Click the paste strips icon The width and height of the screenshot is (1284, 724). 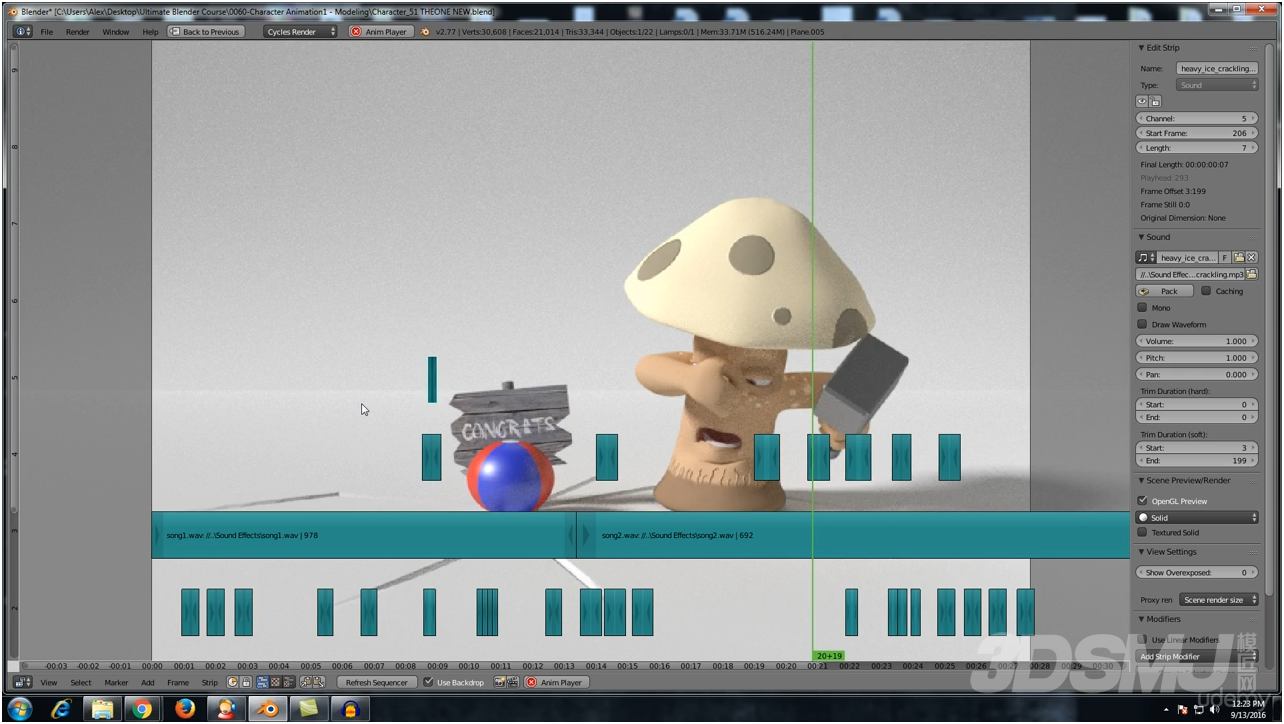click(319, 682)
